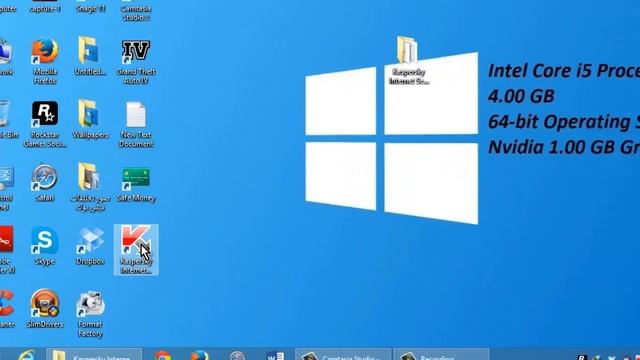Open the CCleaner desktop shortcut
This screenshot has height=360, width=640.
[x=7, y=309]
